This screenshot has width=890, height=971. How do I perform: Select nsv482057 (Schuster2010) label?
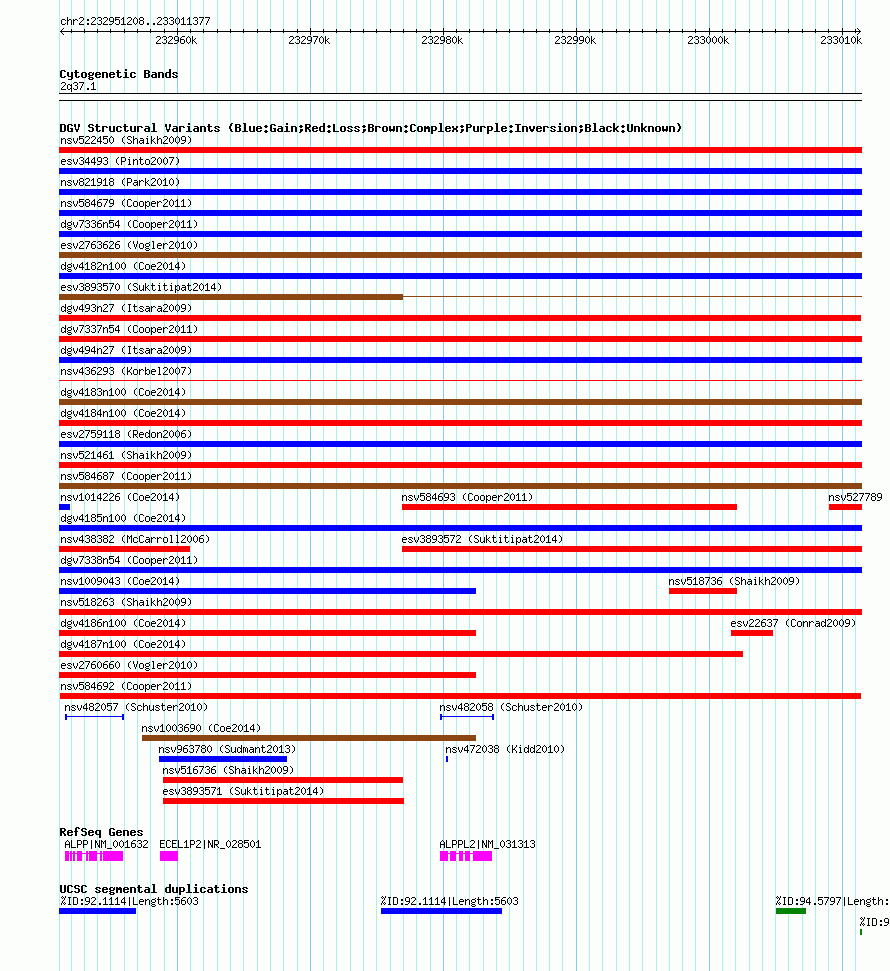click(136, 708)
